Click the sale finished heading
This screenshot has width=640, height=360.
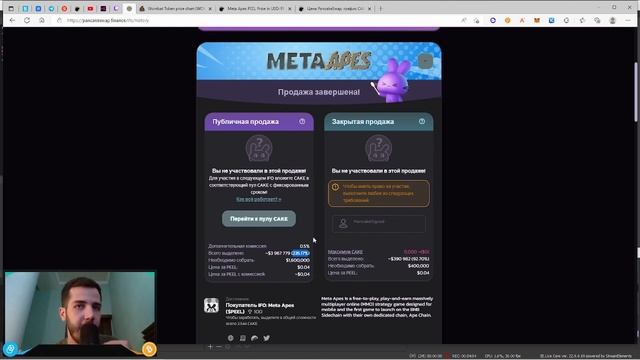pos(319,92)
